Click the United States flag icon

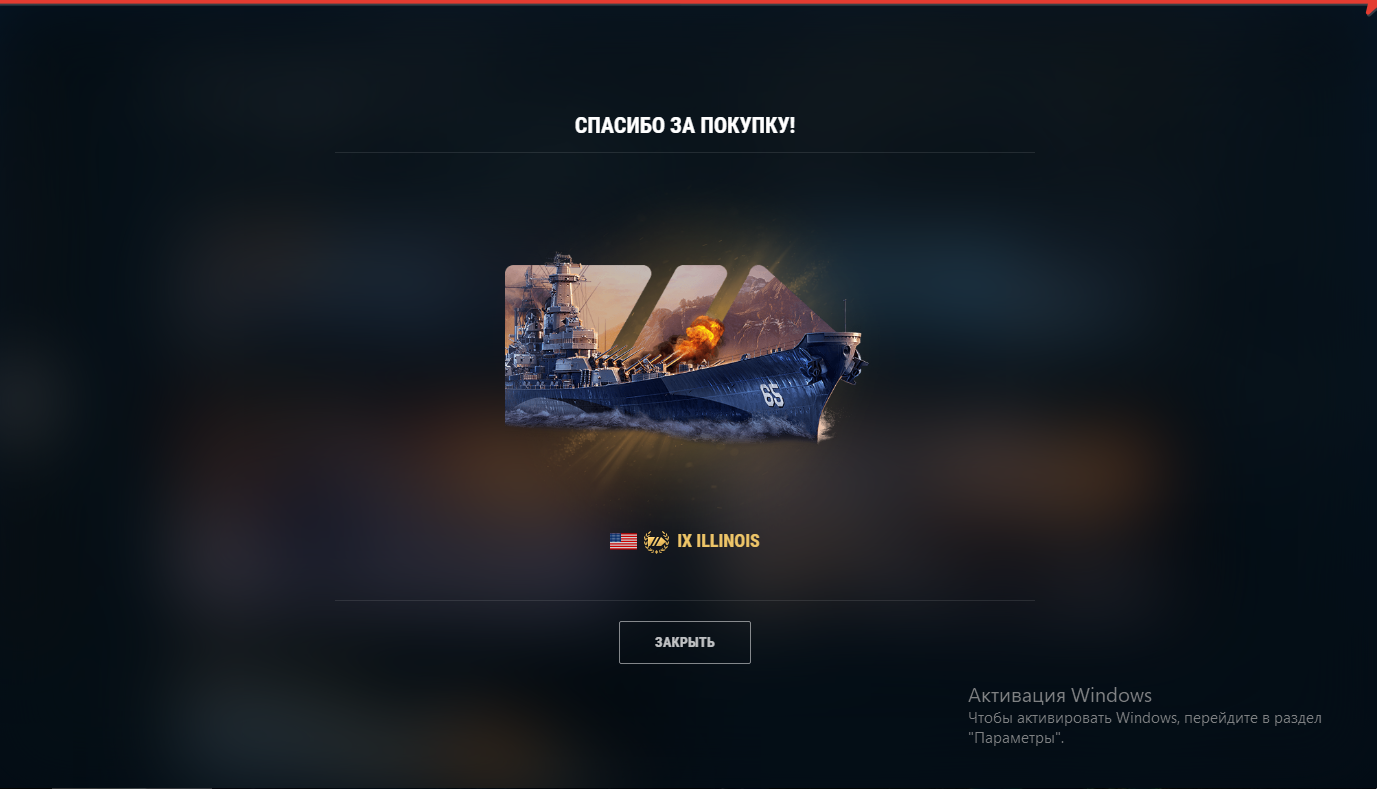623,541
